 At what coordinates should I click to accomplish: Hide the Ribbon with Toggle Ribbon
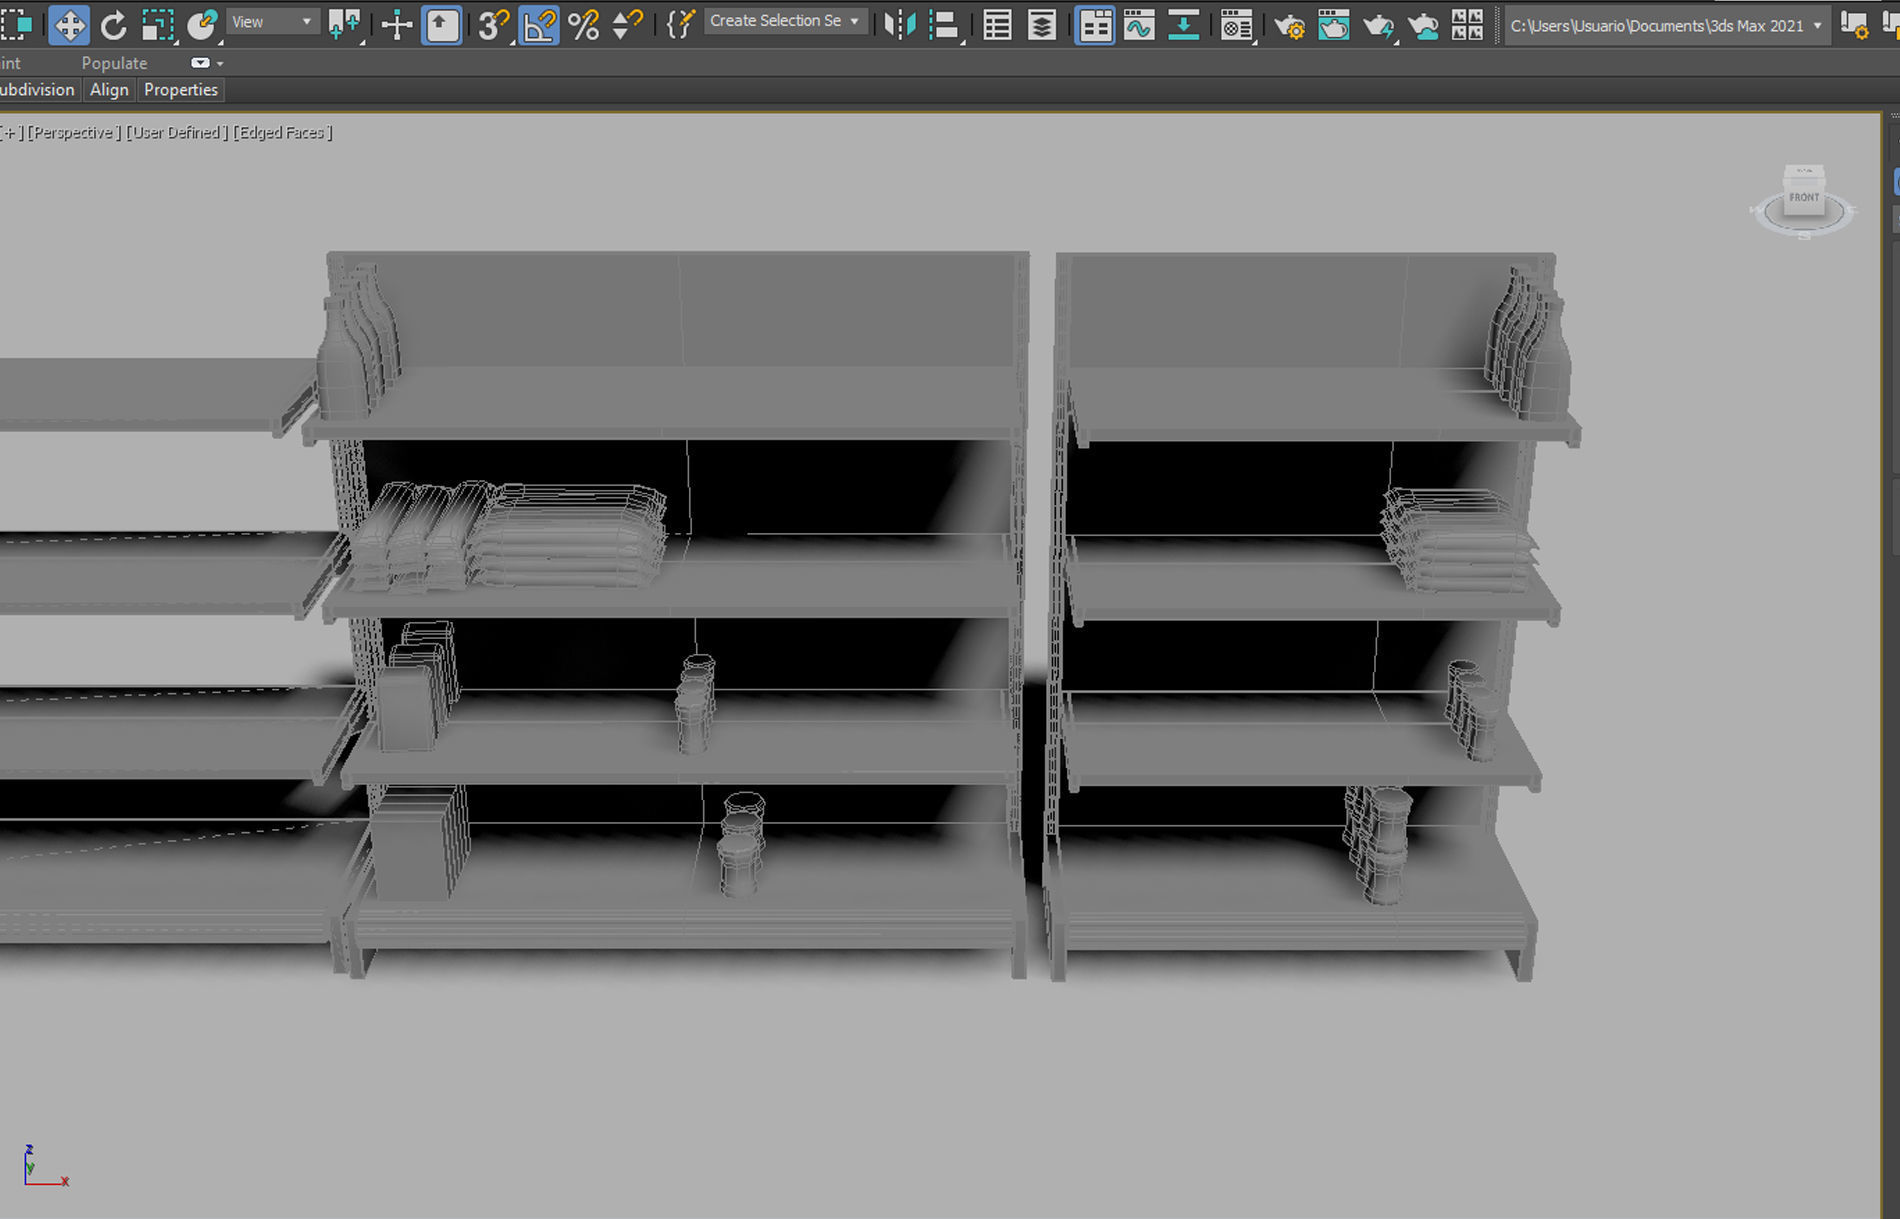[x=1095, y=25]
